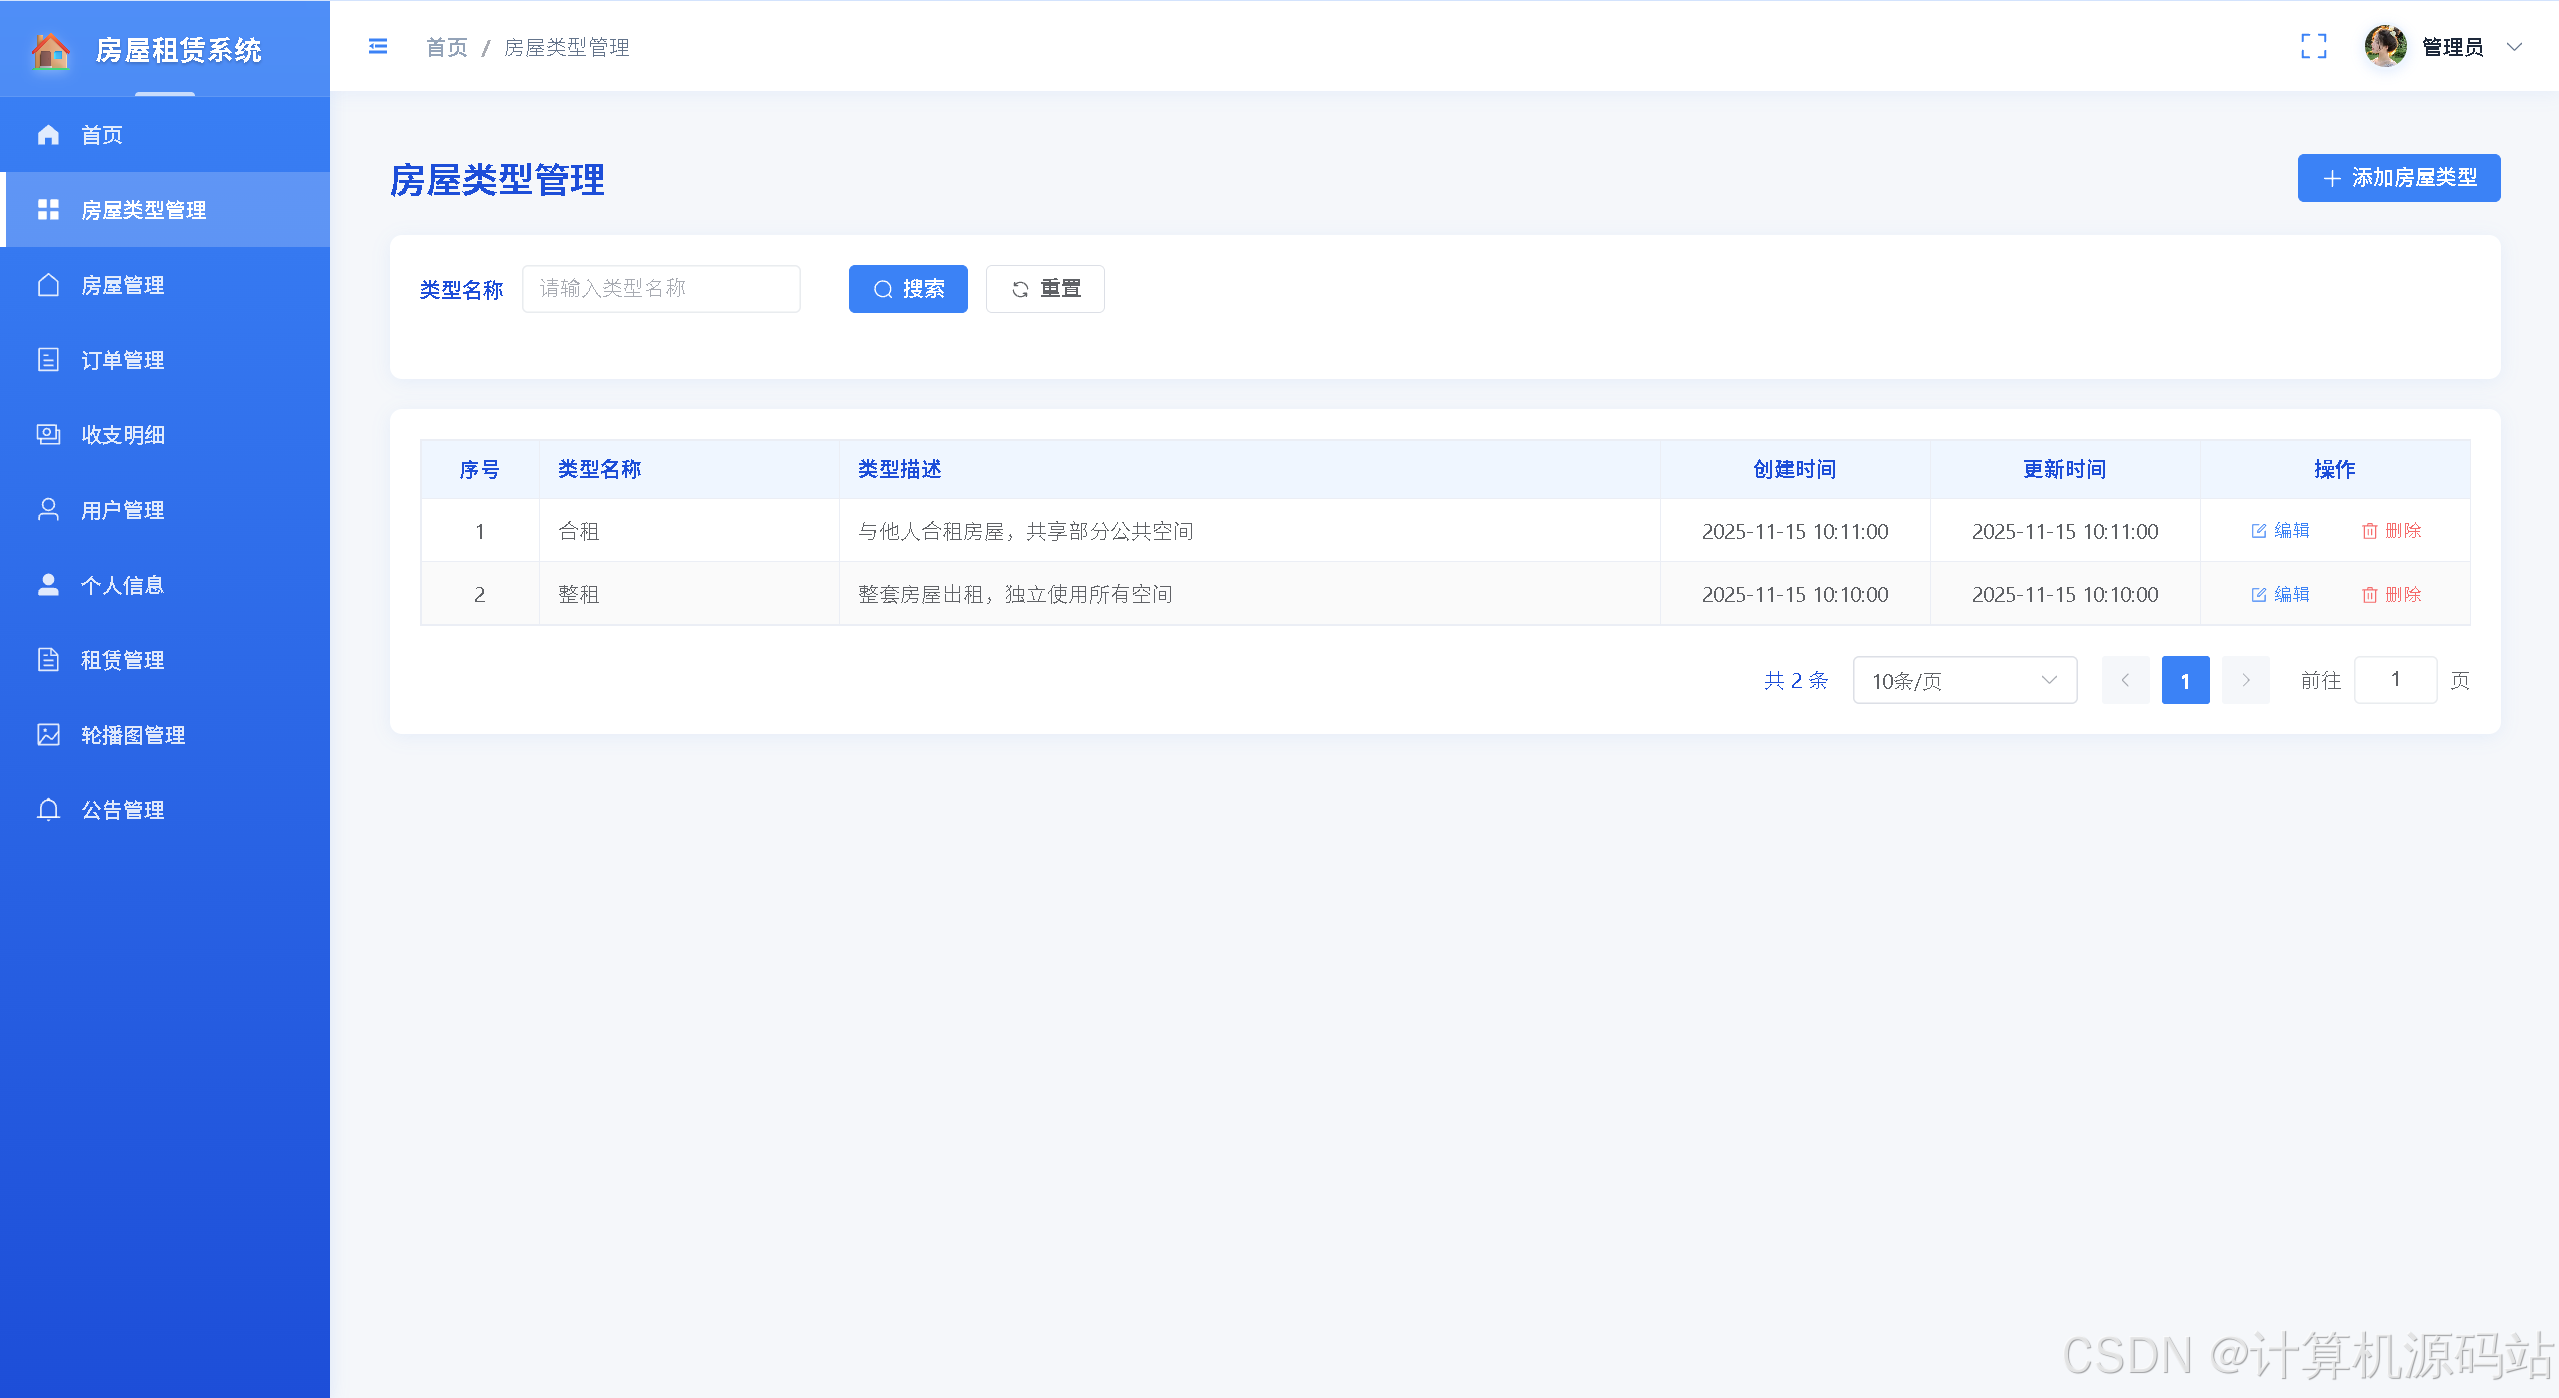Click the 搜索 search button
2559x1398 pixels.
tap(908, 289)
